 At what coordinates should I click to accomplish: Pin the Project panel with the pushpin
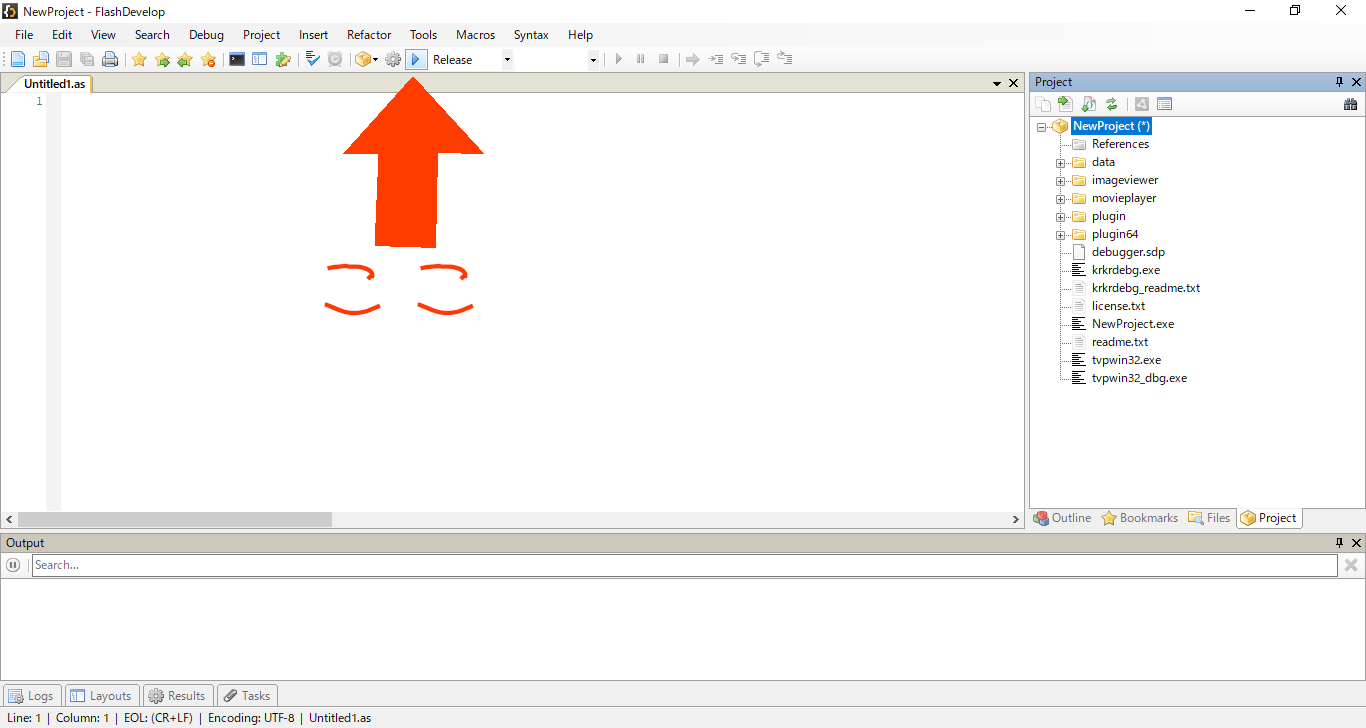(1340, 82)
